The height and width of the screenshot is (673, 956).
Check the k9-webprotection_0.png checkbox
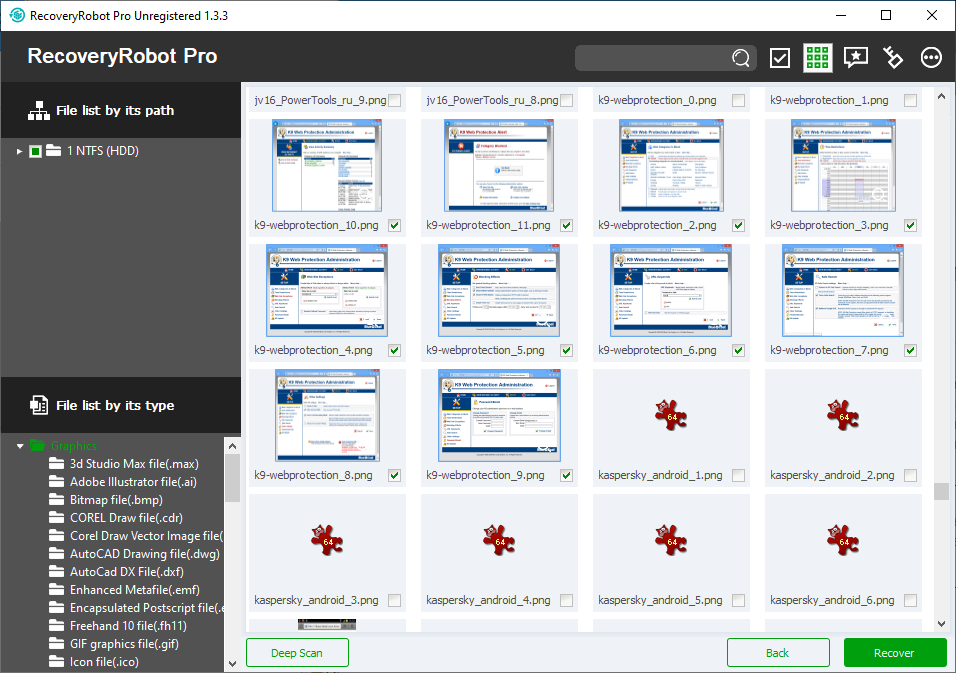pyautogui.click(x=738, y=100)
